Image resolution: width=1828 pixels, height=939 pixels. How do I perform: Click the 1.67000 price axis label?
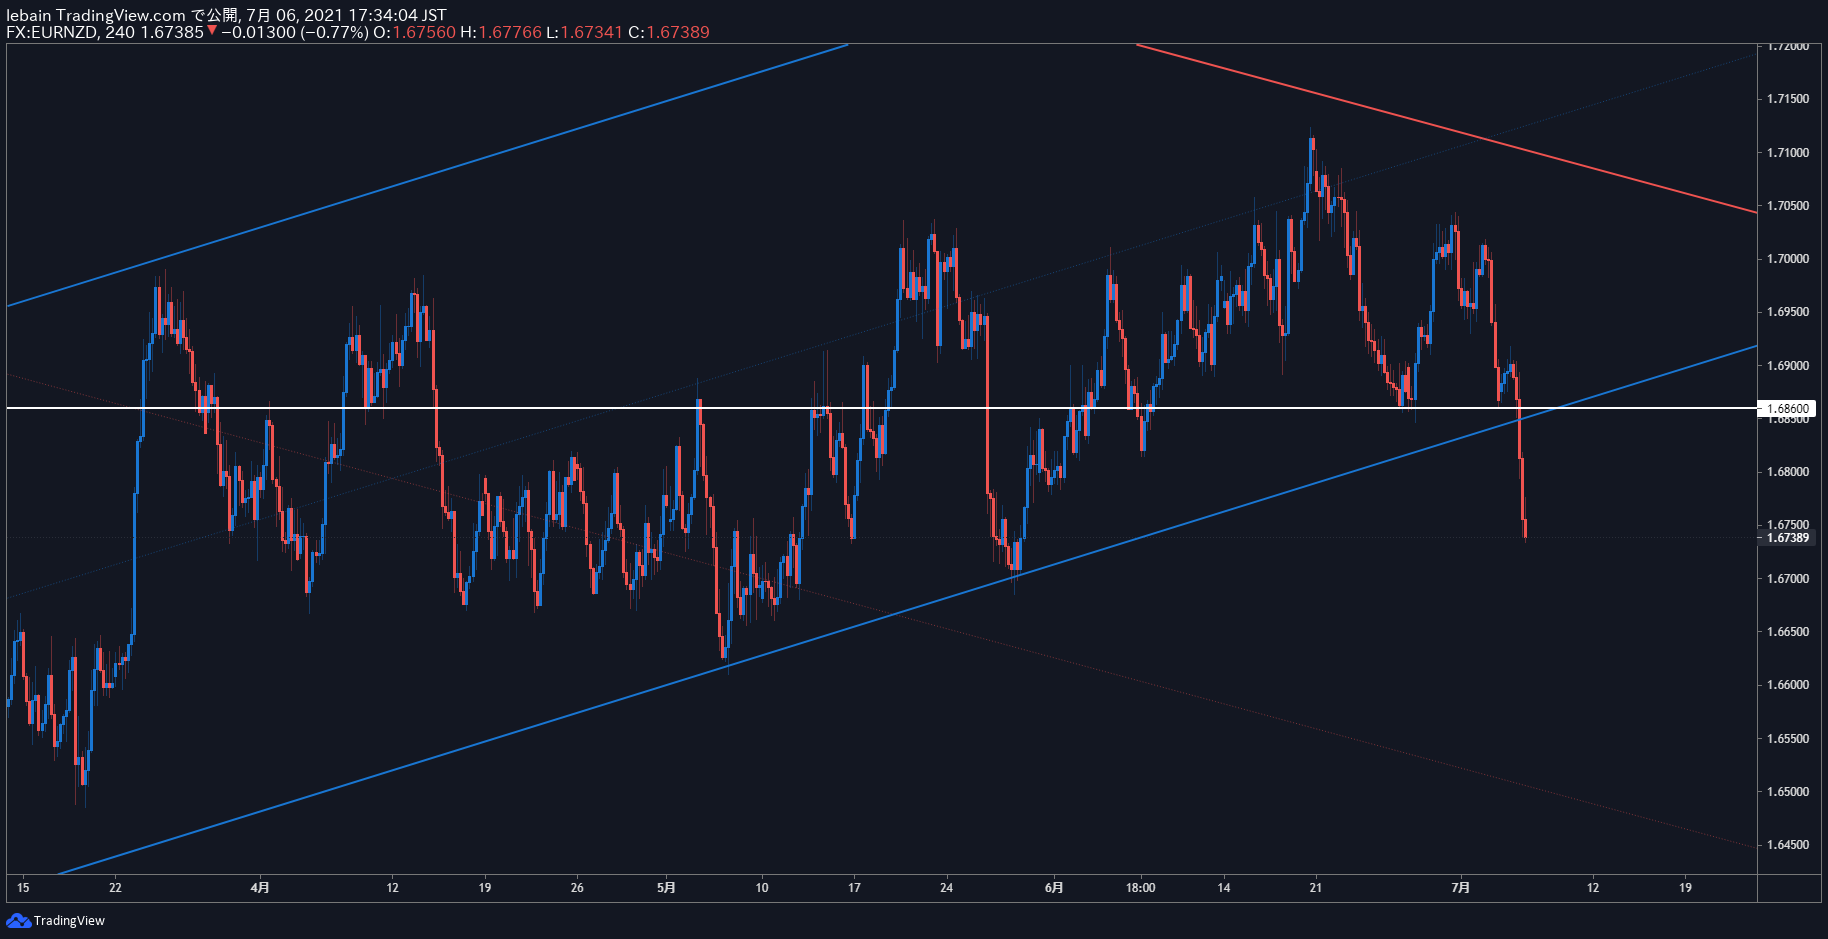pyautogui.click(x=1787, y=579)
